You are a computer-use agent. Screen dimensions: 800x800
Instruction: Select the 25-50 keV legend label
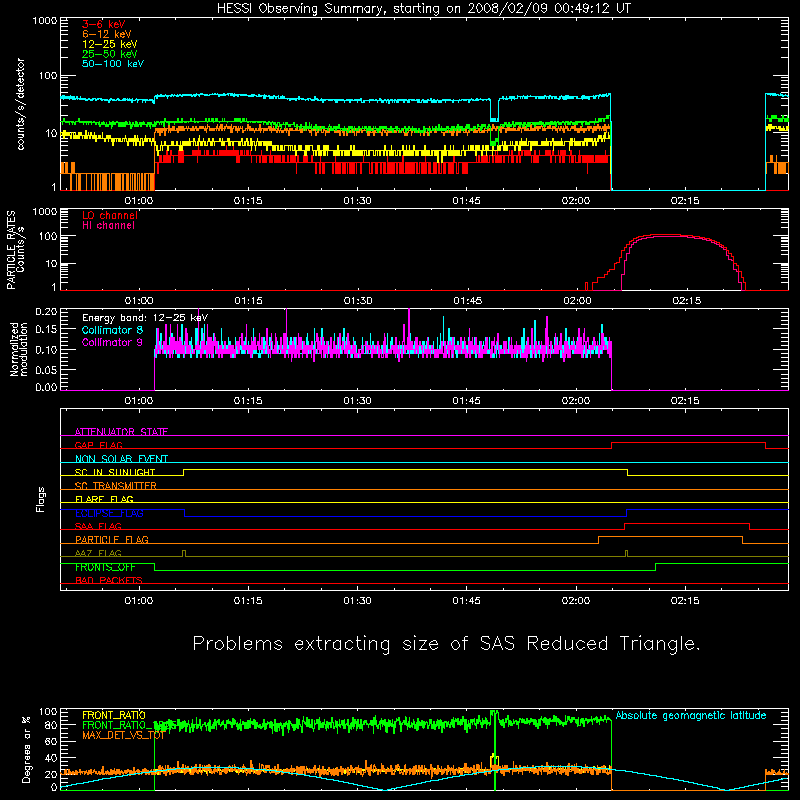click(110, 54)
